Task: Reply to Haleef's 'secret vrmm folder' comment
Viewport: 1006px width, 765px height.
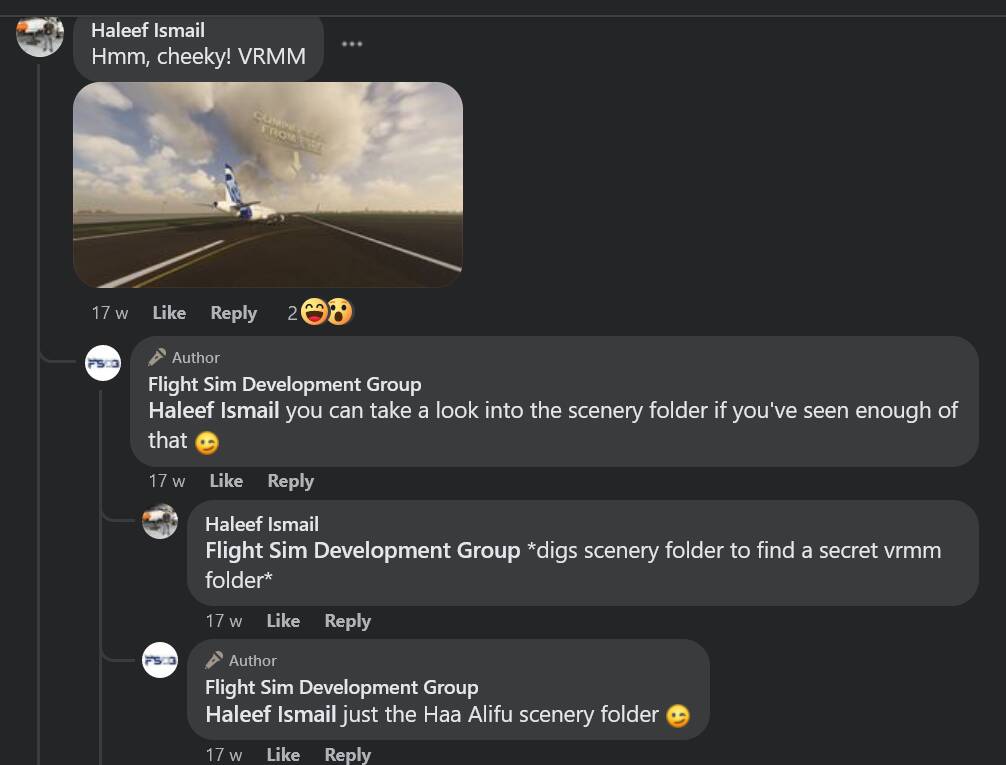Action: pyautogui.click(x=348, y=621)
